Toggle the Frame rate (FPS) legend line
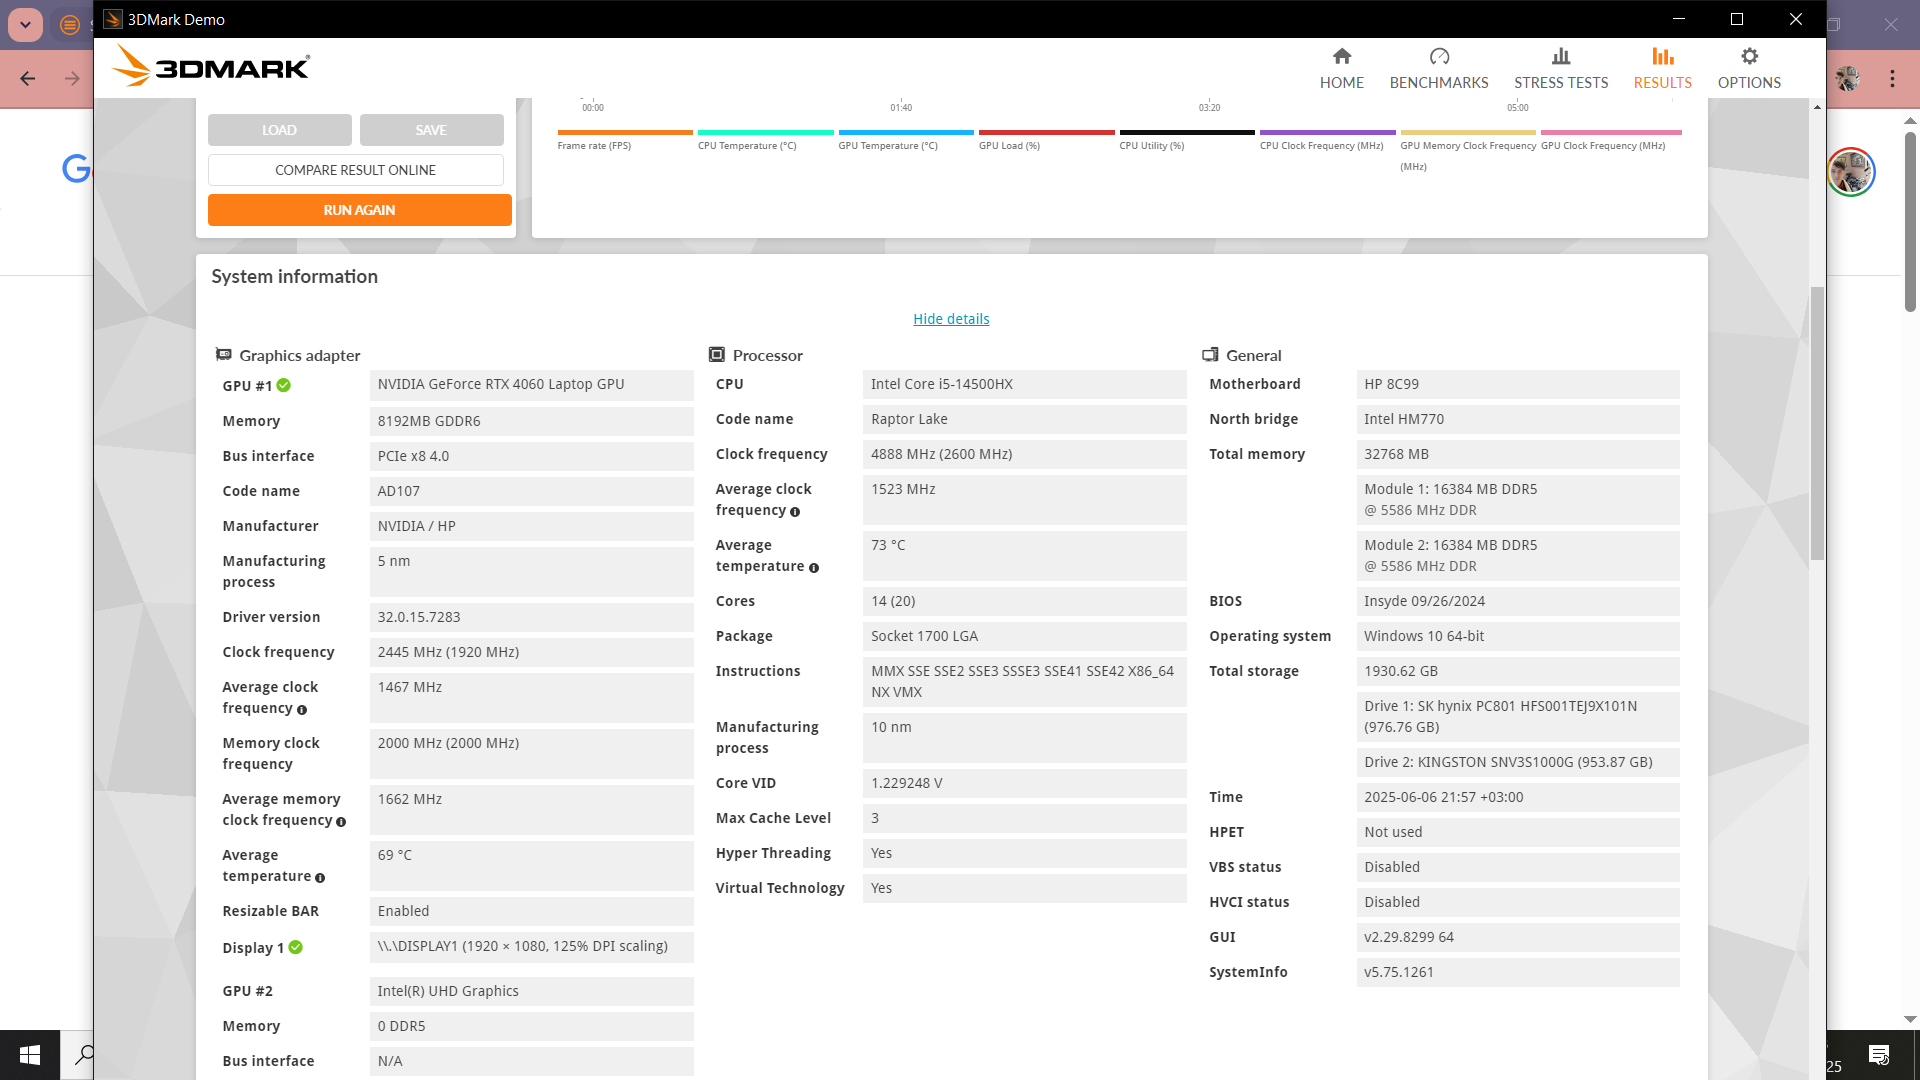1920x1080 pixels. tap(624, 133)
